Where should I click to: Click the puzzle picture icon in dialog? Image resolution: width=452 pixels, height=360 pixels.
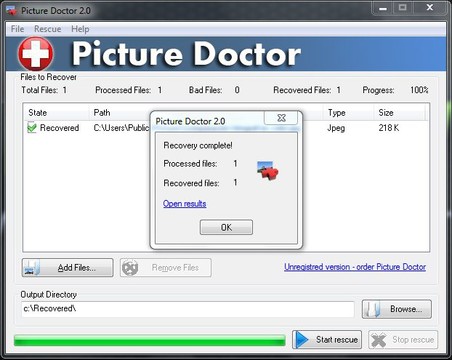267,171
